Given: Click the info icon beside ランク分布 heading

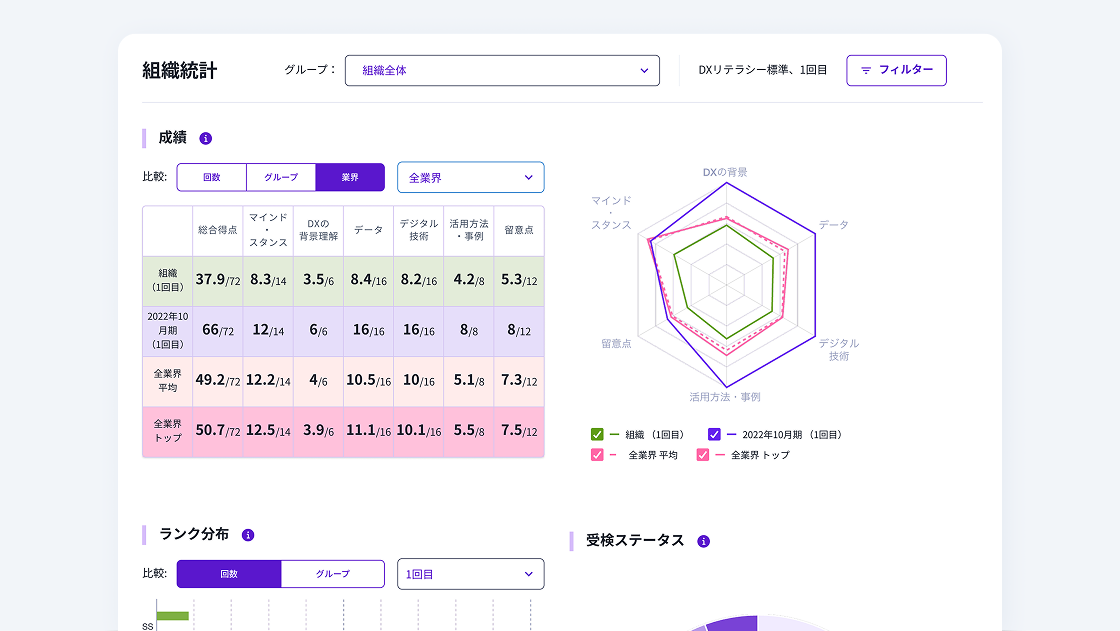Looking at the screenshot, I should 248,535.
